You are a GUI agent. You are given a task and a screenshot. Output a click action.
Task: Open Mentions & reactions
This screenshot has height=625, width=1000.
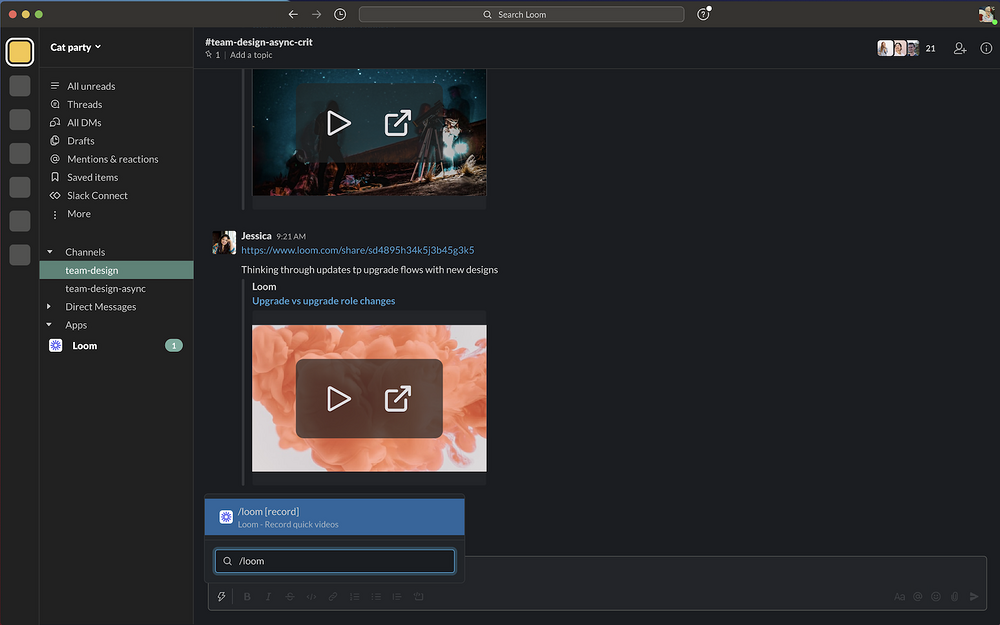pos(112,159)
